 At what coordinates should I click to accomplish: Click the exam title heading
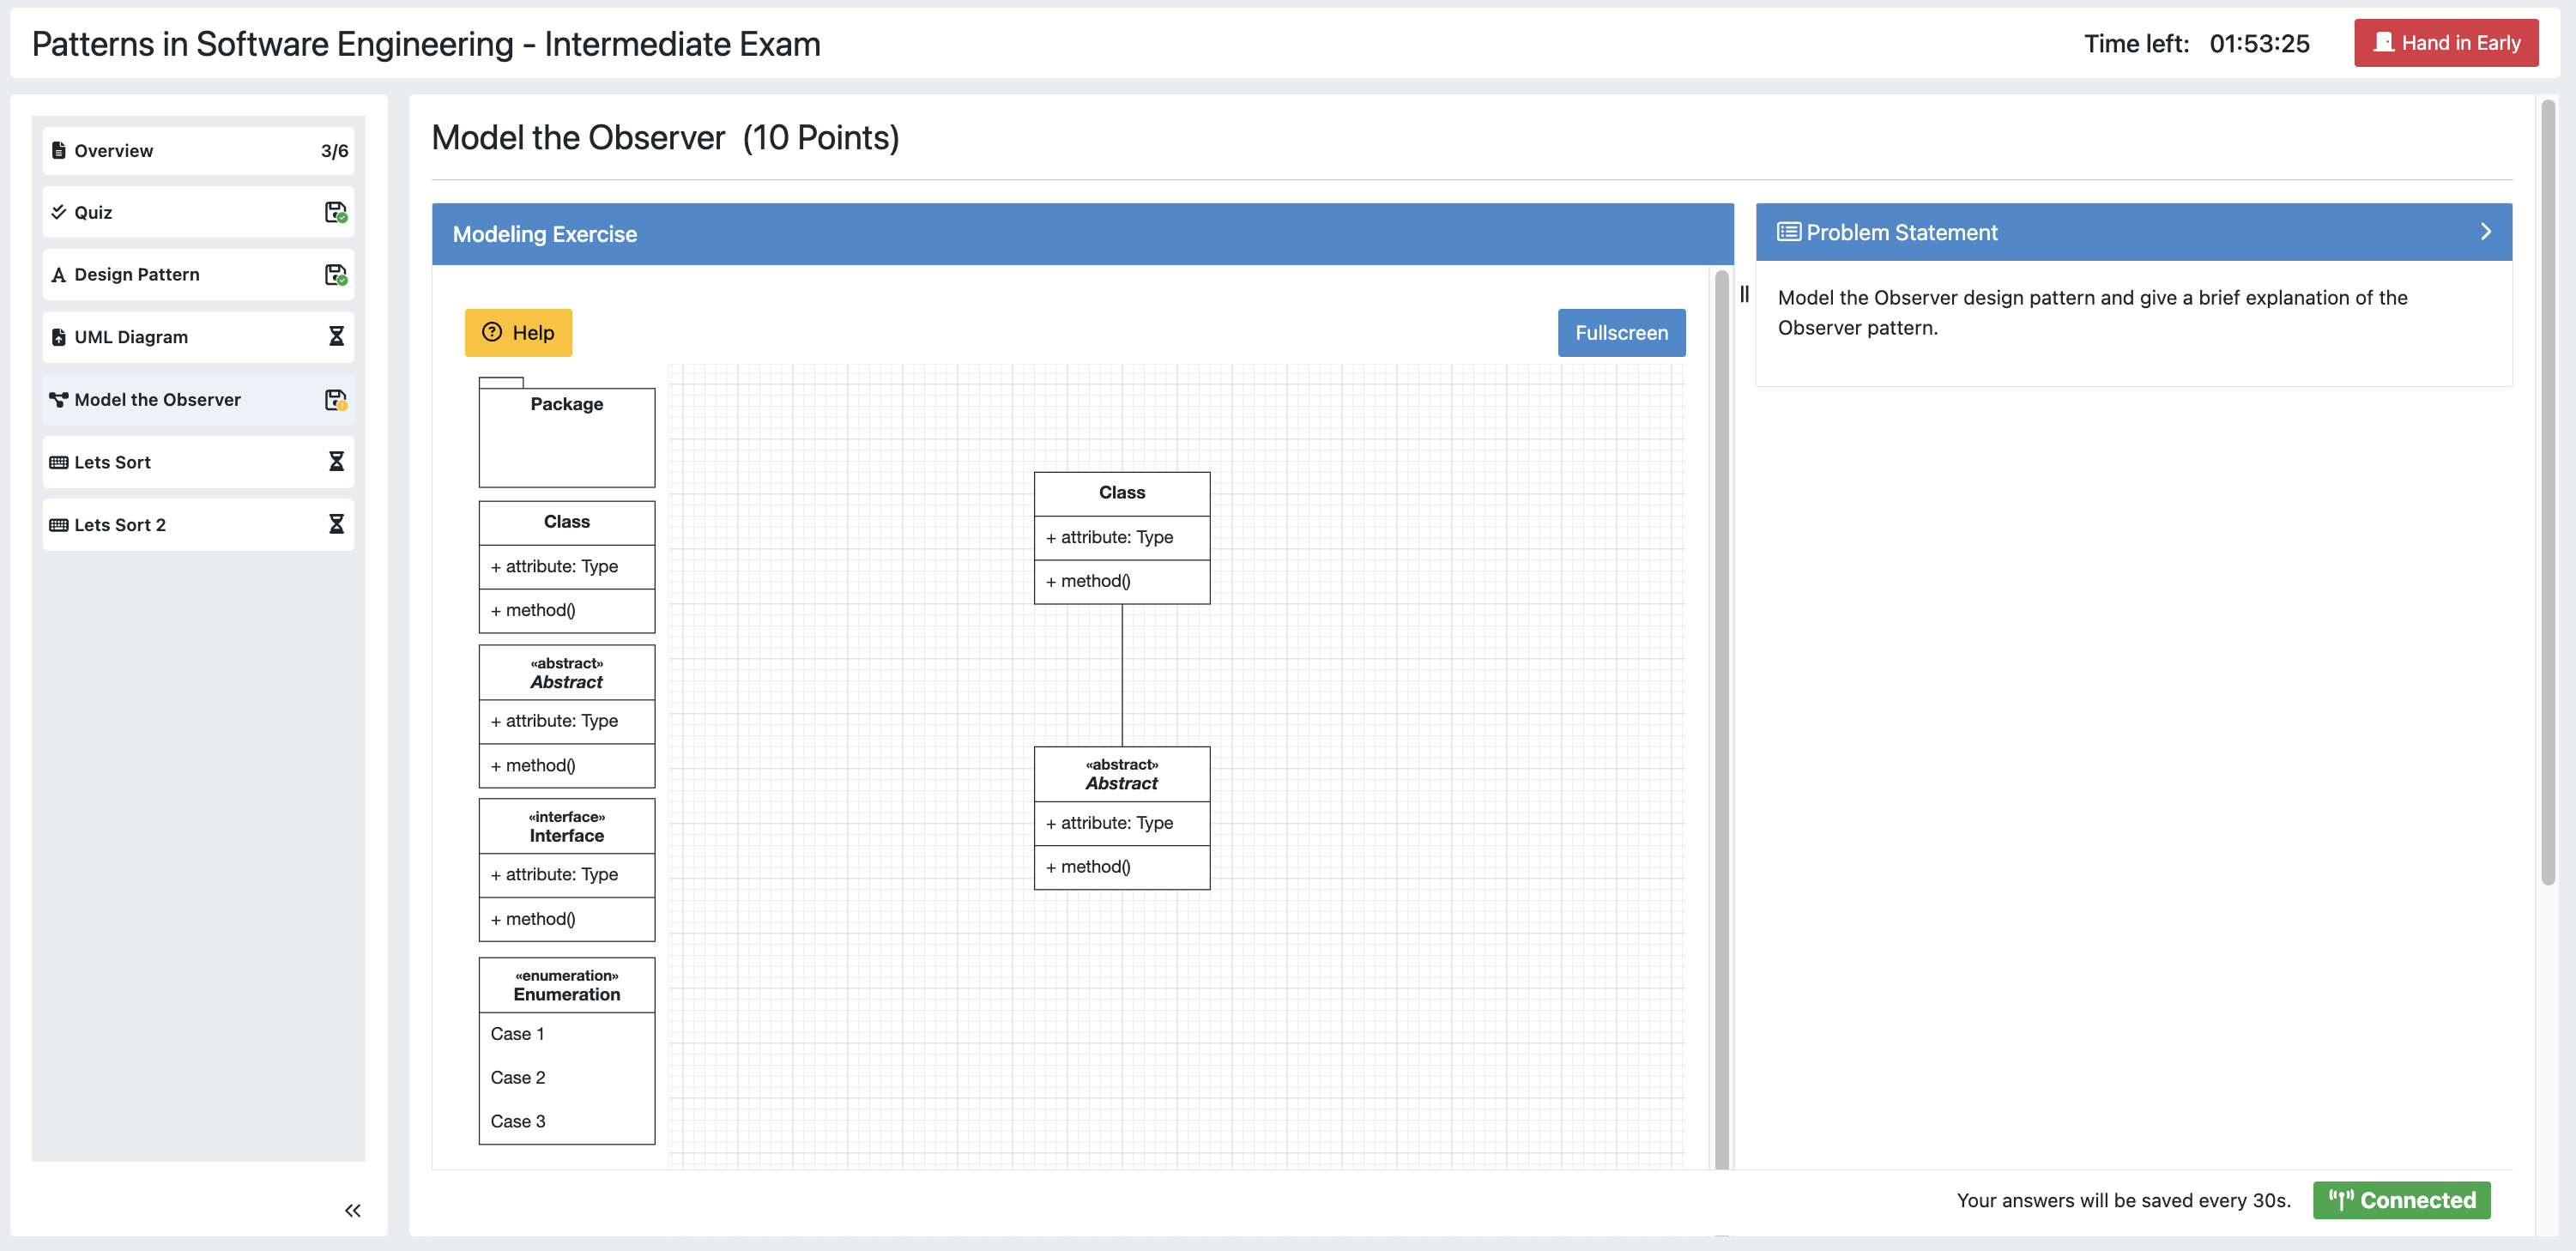(x=426, y=44)
